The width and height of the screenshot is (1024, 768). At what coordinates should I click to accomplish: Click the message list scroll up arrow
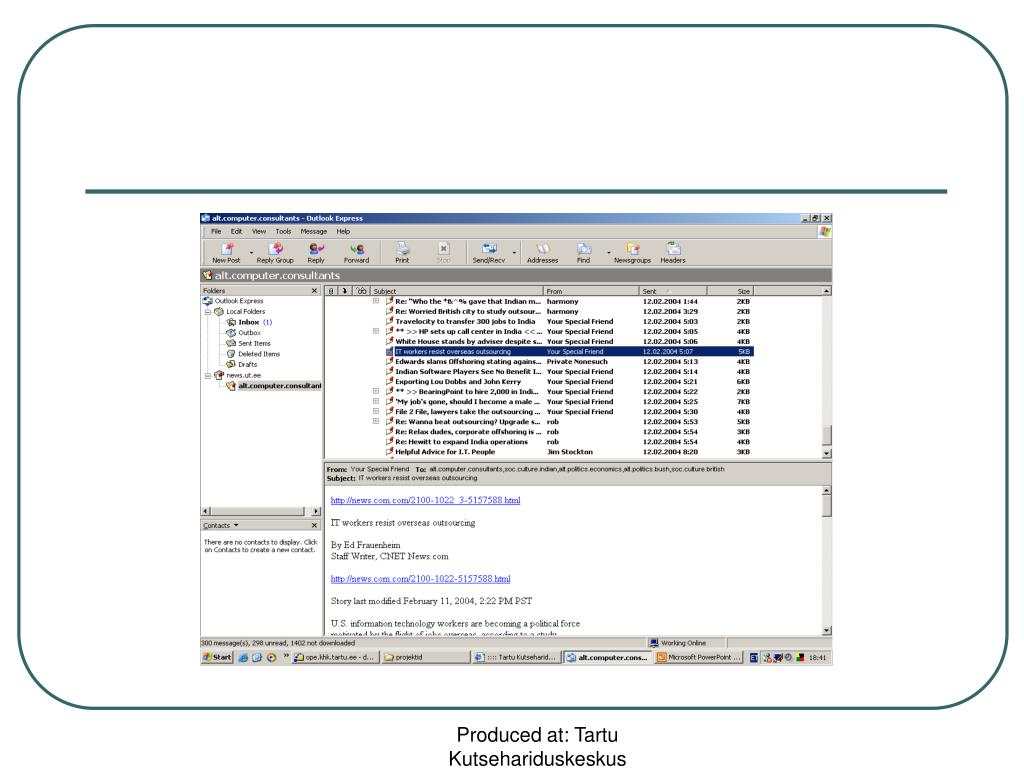click(827, 291)
